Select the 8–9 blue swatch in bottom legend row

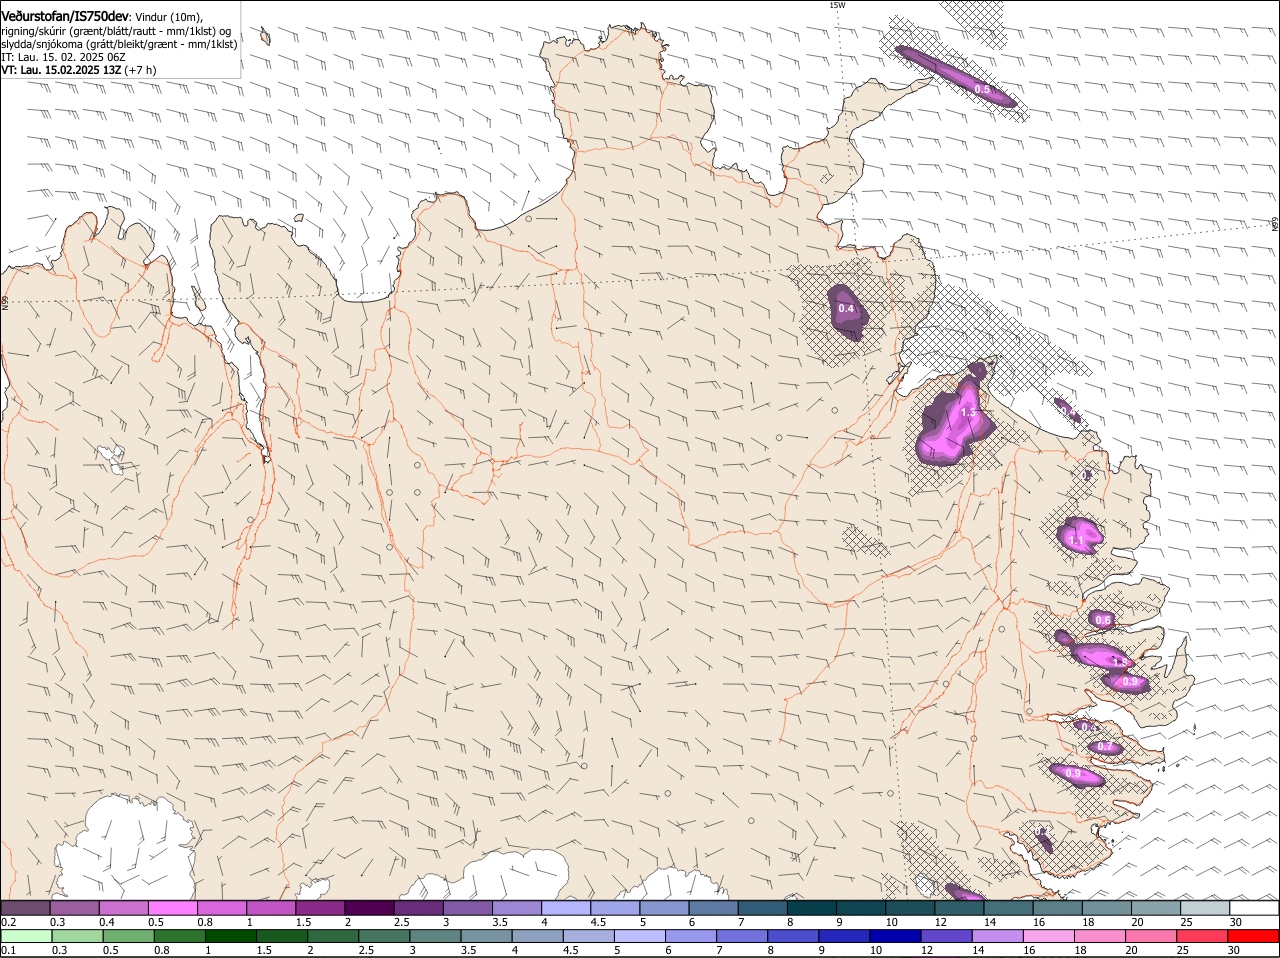(x=794, y=936)
